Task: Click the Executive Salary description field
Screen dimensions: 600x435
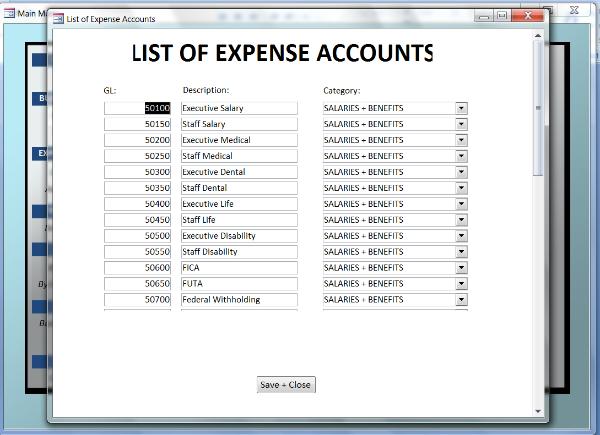Action: pos(239,108)
